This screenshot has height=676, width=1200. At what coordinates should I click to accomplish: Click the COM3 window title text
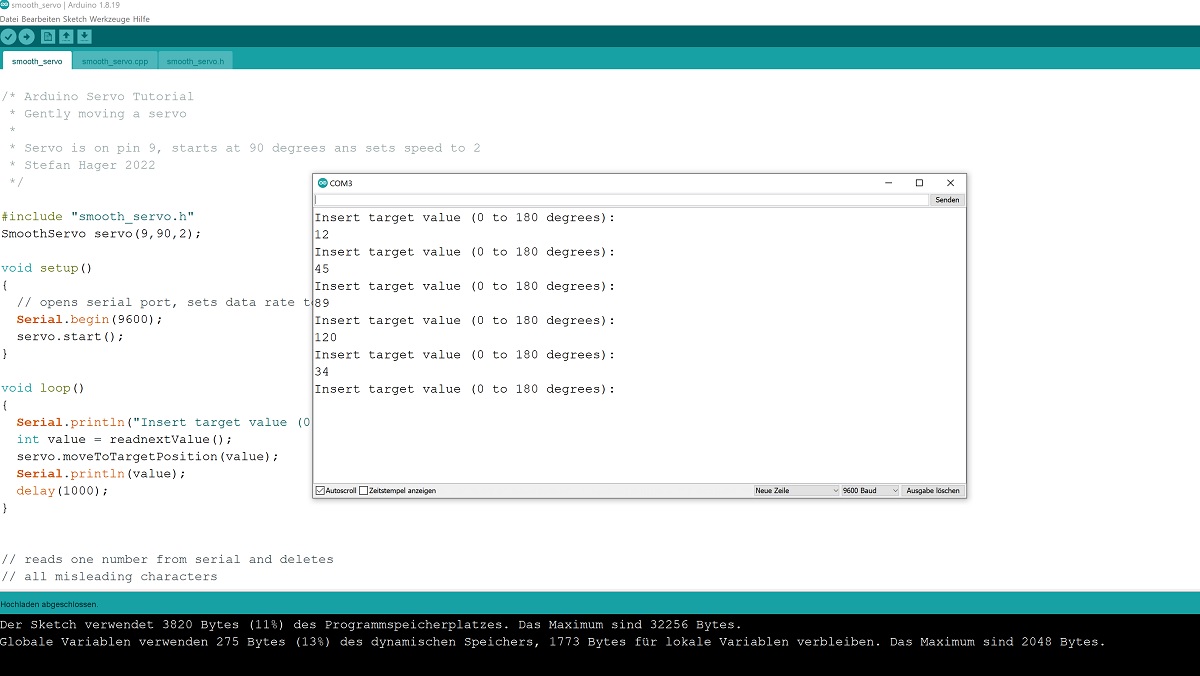[341, 183]
